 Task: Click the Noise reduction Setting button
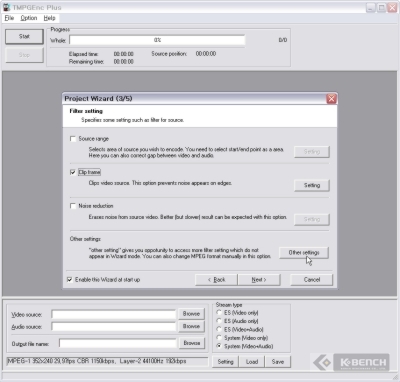pos(312,219)
